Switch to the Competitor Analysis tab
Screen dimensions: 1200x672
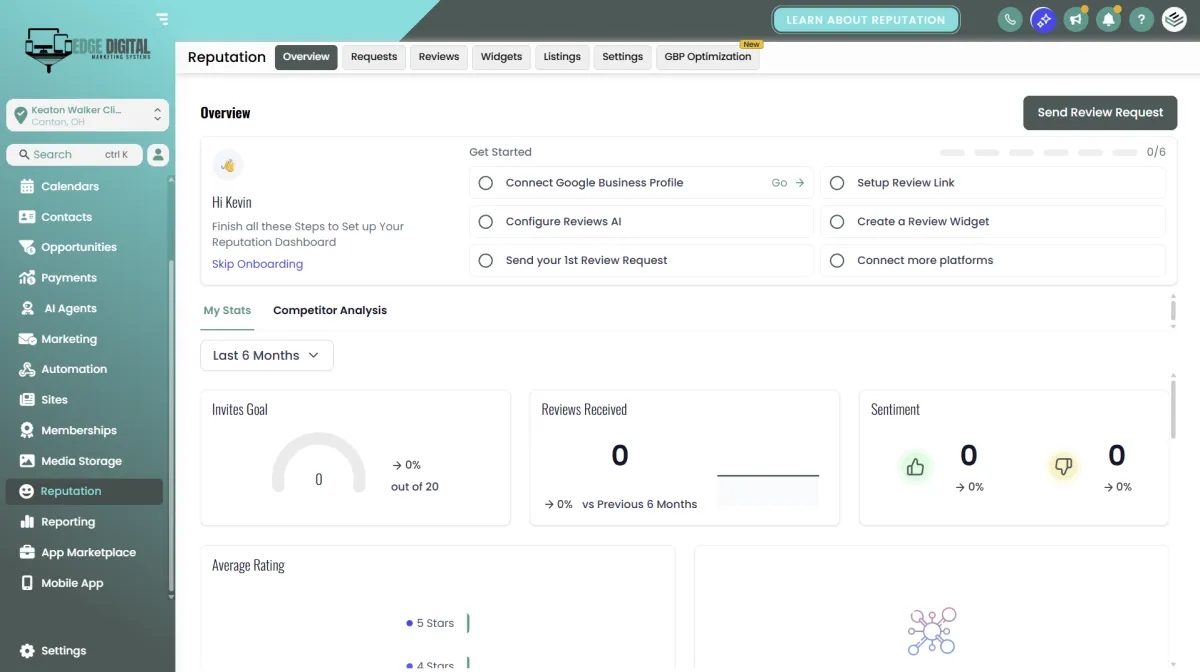point(330,310)
